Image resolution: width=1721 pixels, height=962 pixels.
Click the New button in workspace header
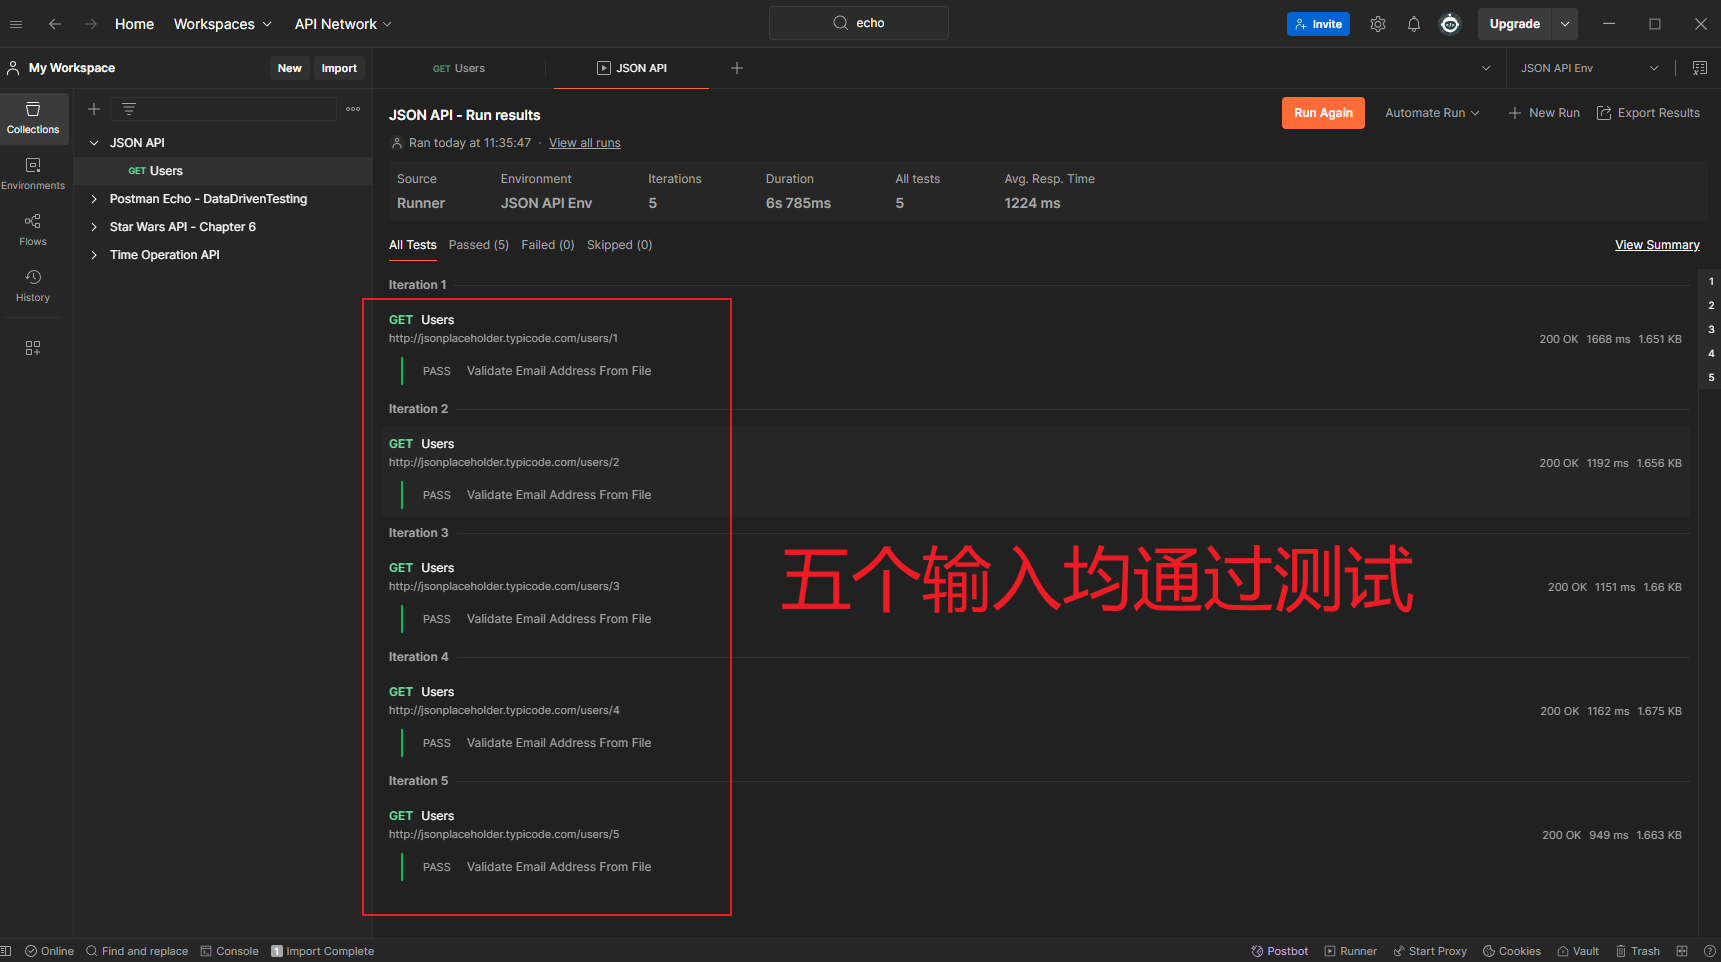click(289, 68)
